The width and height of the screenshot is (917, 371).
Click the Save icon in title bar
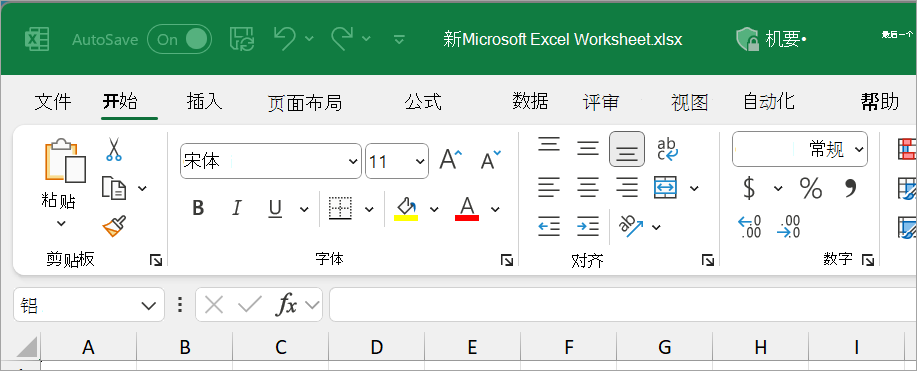(x=242, y=39)
